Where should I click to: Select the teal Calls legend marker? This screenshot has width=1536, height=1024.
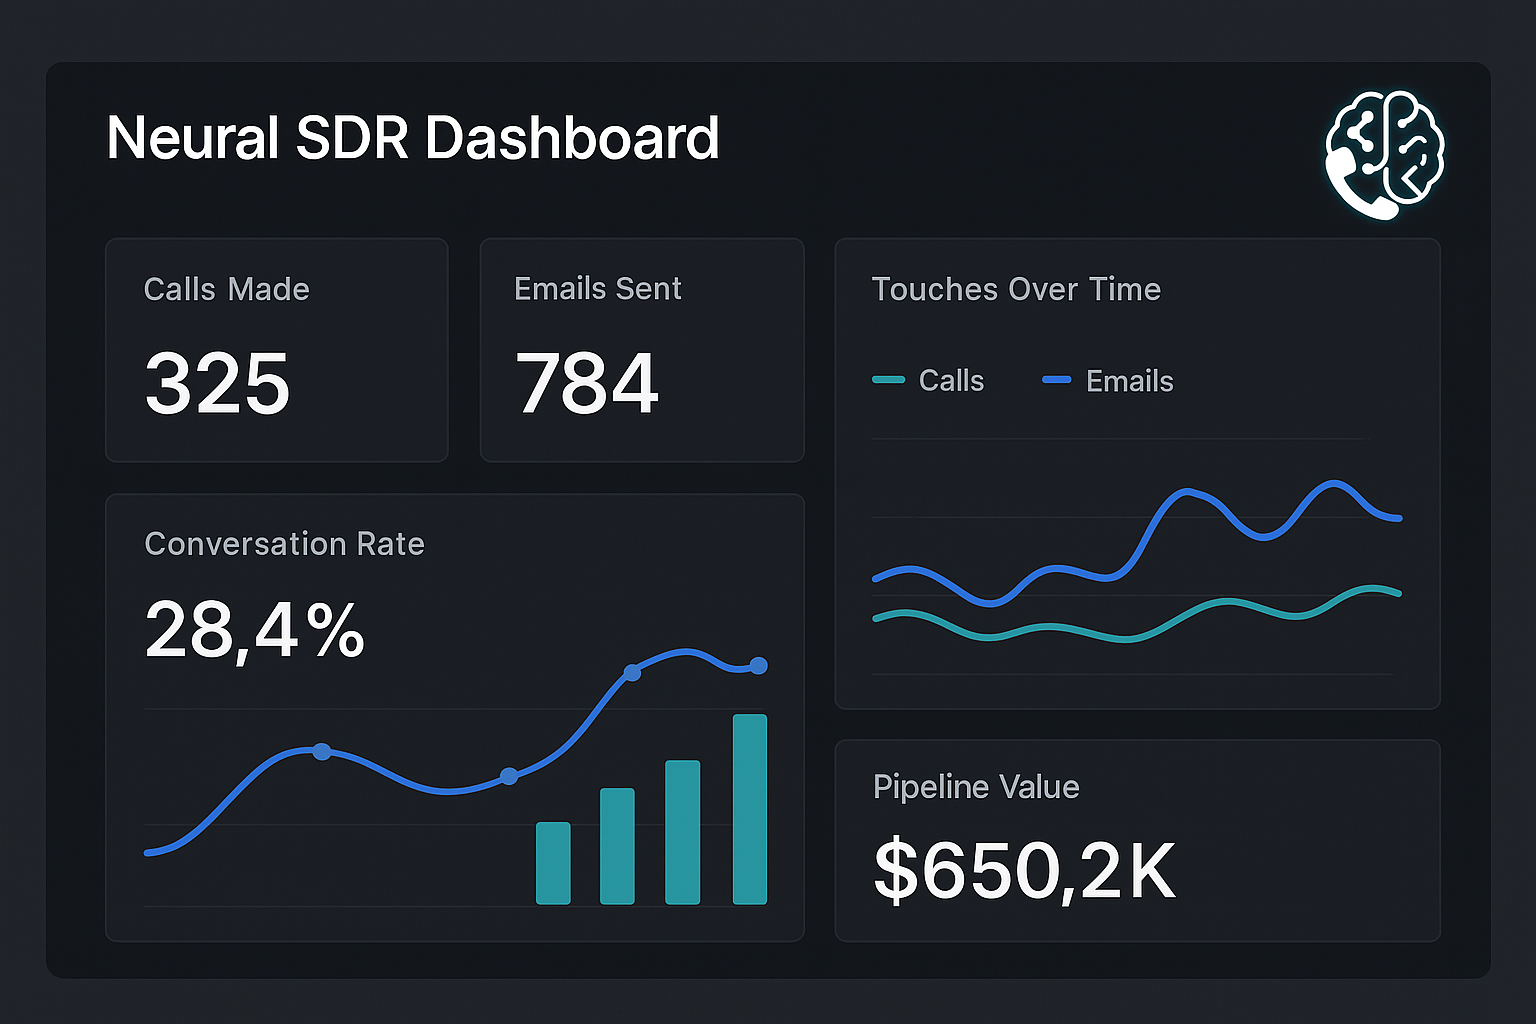[889, 380]
